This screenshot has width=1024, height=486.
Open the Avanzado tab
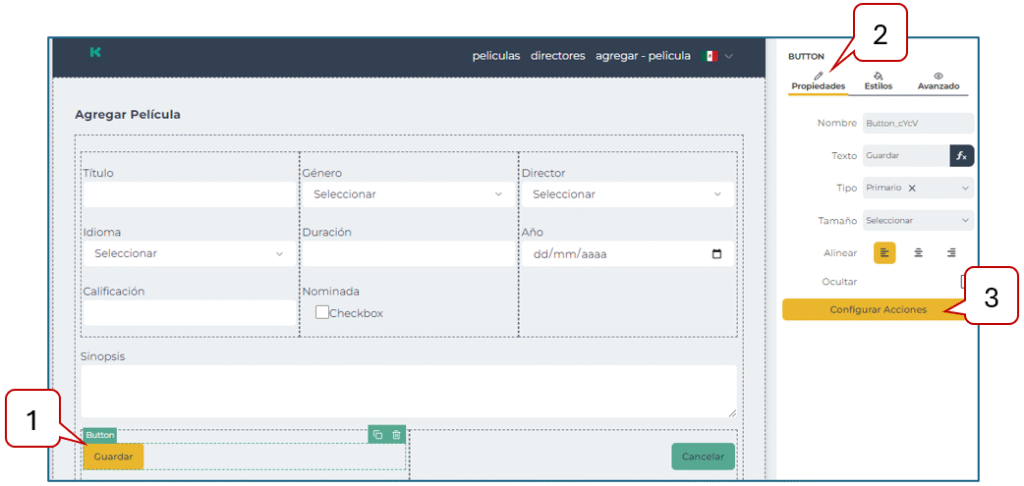pyautogui.click(x=938, y=81)
